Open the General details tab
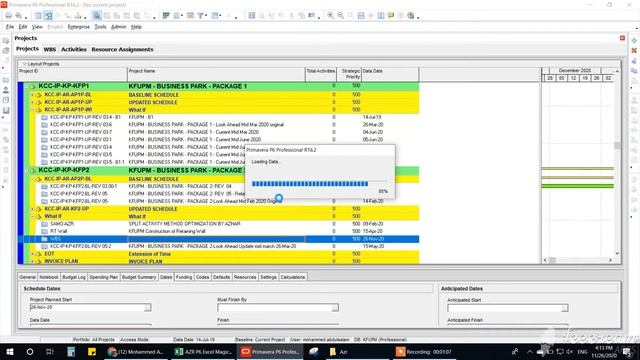This screenshot has width=640, height=360. click(x=27, y=277)
